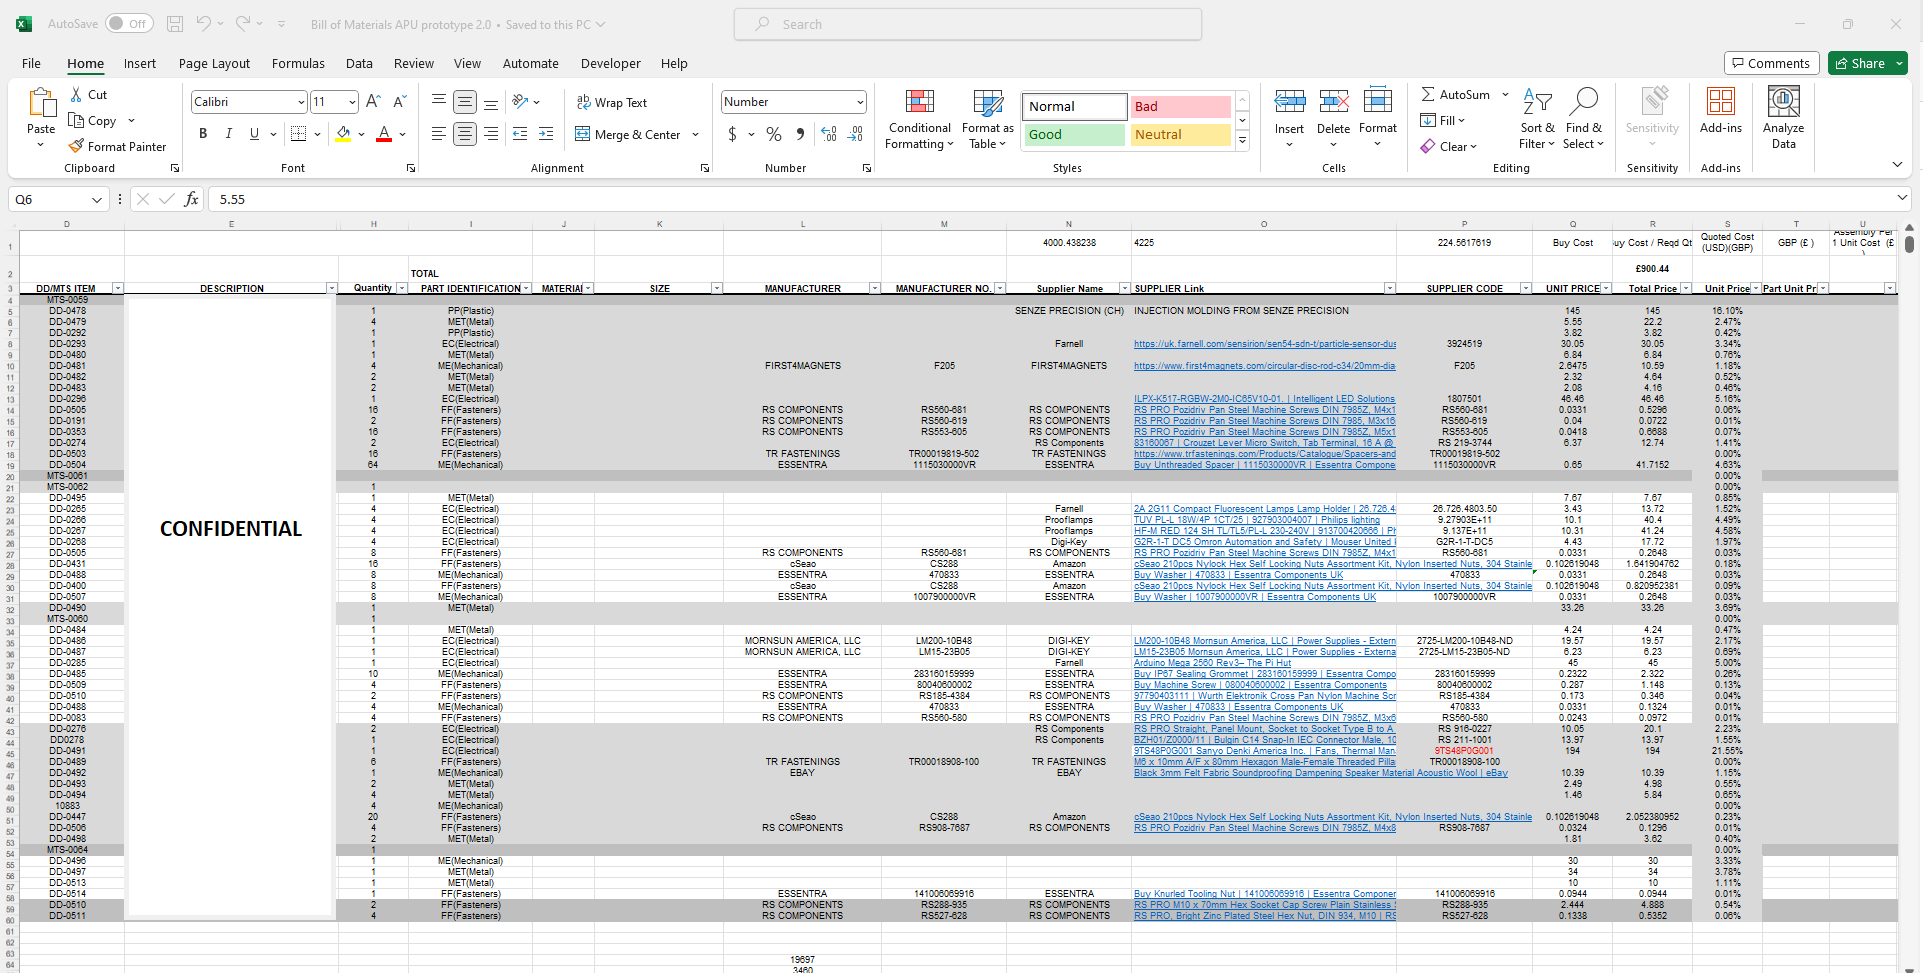Open Conditional Formatting menu

[x=919, y=120]
